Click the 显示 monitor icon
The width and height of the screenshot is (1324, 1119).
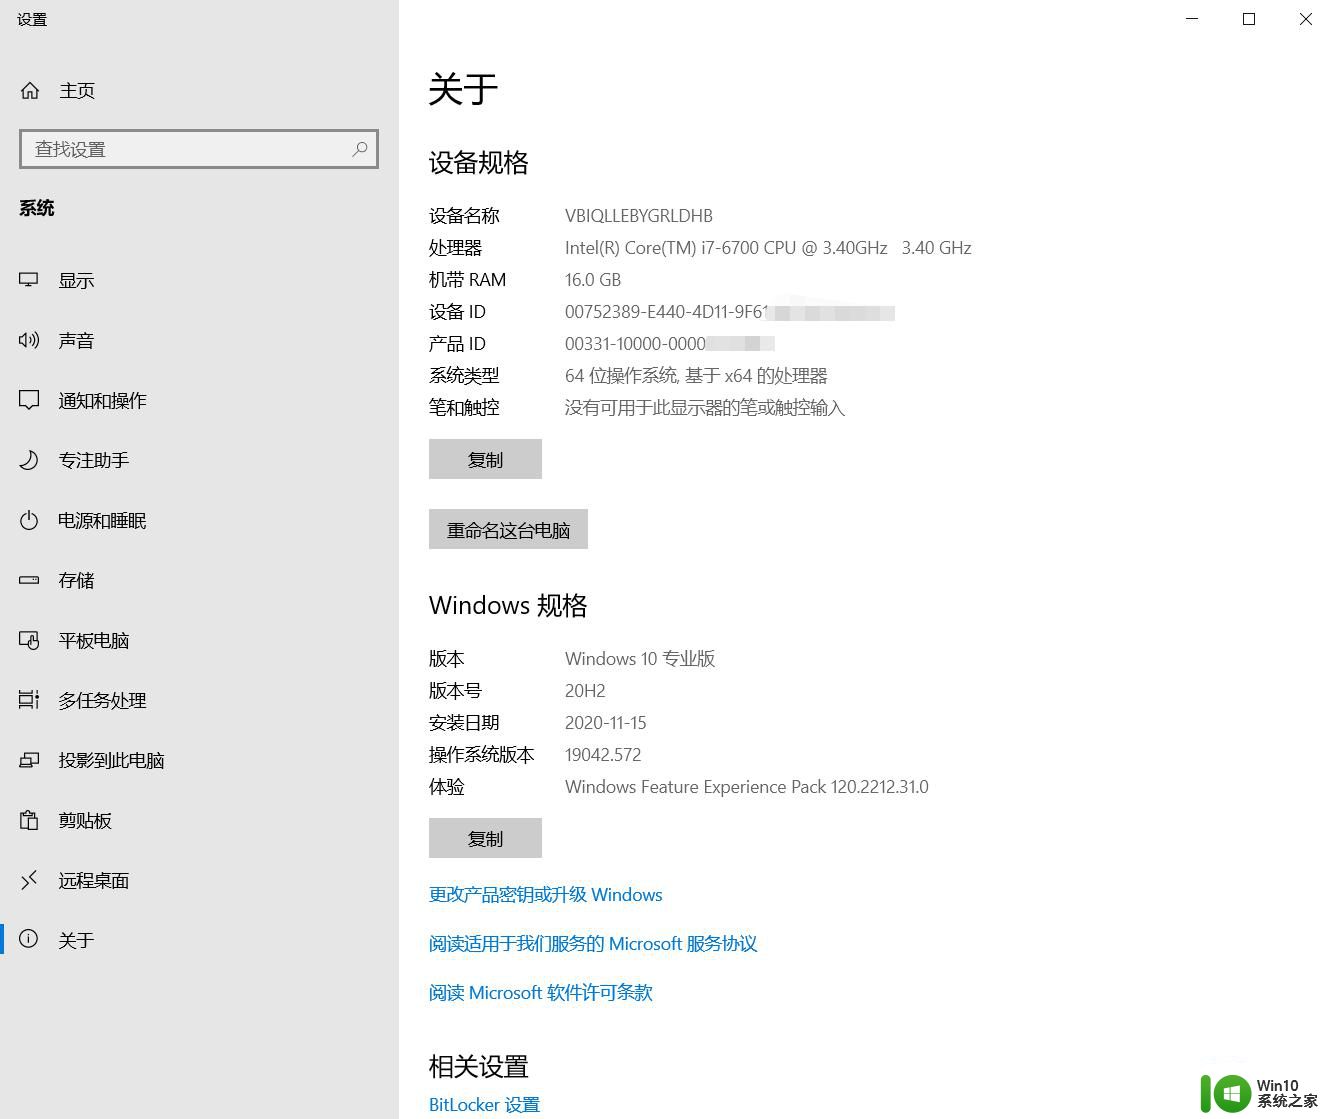pyautogui.click(x=29, y=280)
